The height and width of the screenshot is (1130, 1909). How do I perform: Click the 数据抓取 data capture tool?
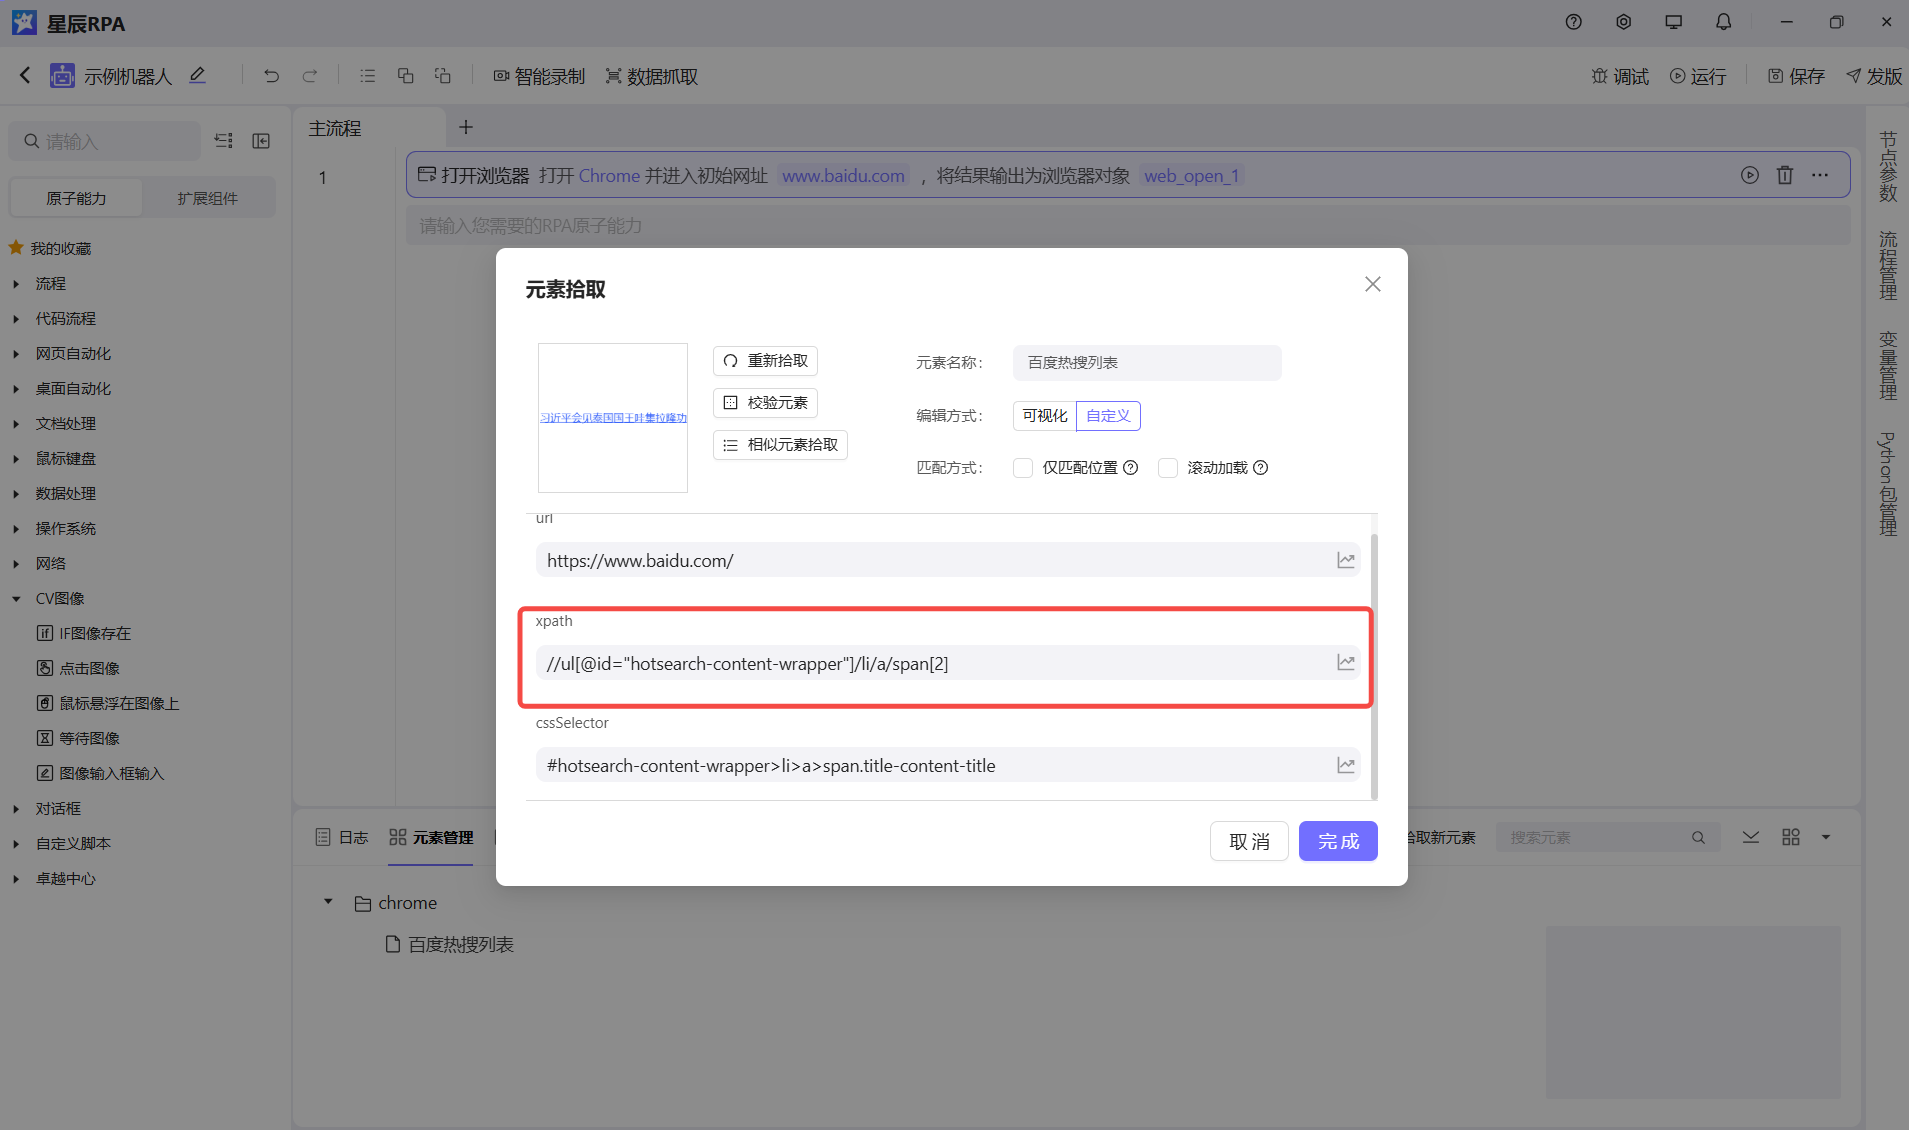click(652, 76)
